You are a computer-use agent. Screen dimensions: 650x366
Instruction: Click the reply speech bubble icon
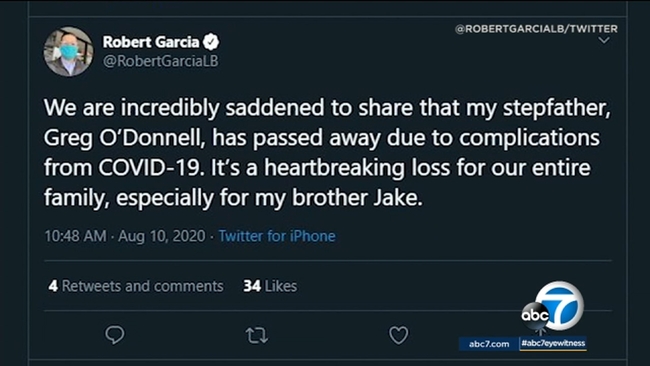click(x=114, y=335)
